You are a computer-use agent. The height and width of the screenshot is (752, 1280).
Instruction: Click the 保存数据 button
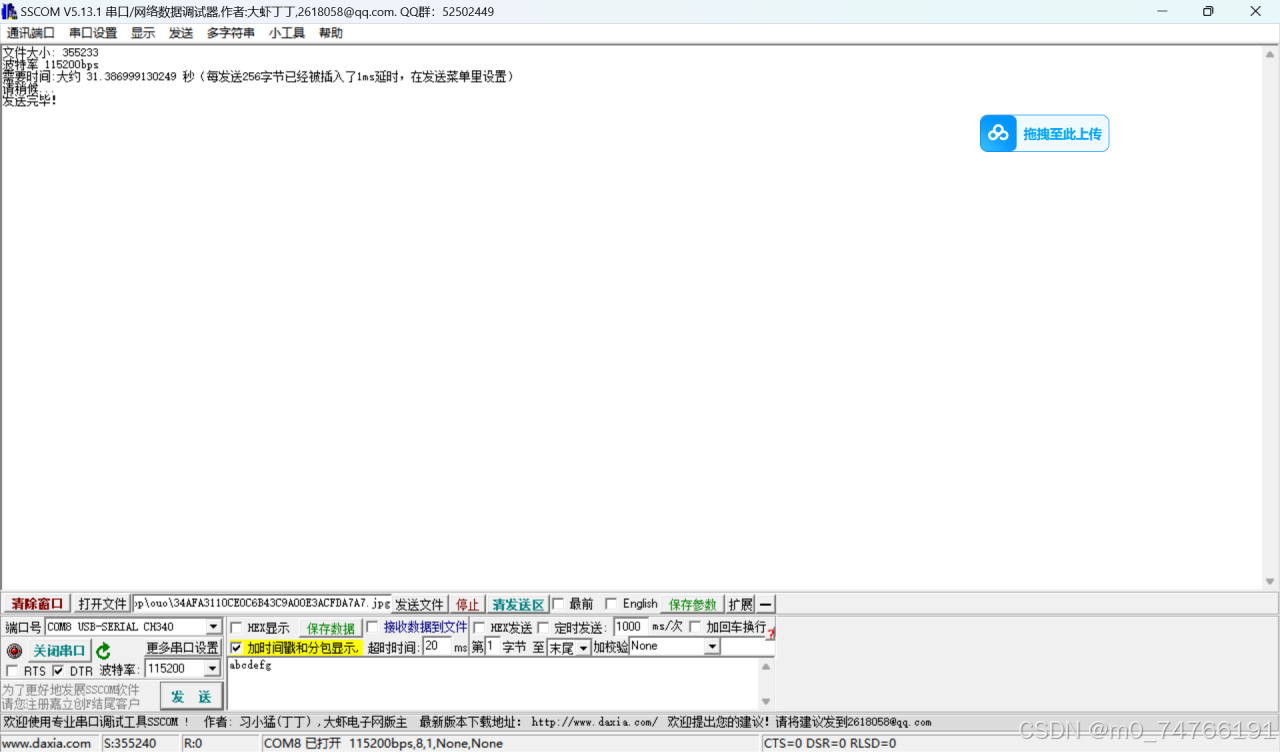point(331,628)
